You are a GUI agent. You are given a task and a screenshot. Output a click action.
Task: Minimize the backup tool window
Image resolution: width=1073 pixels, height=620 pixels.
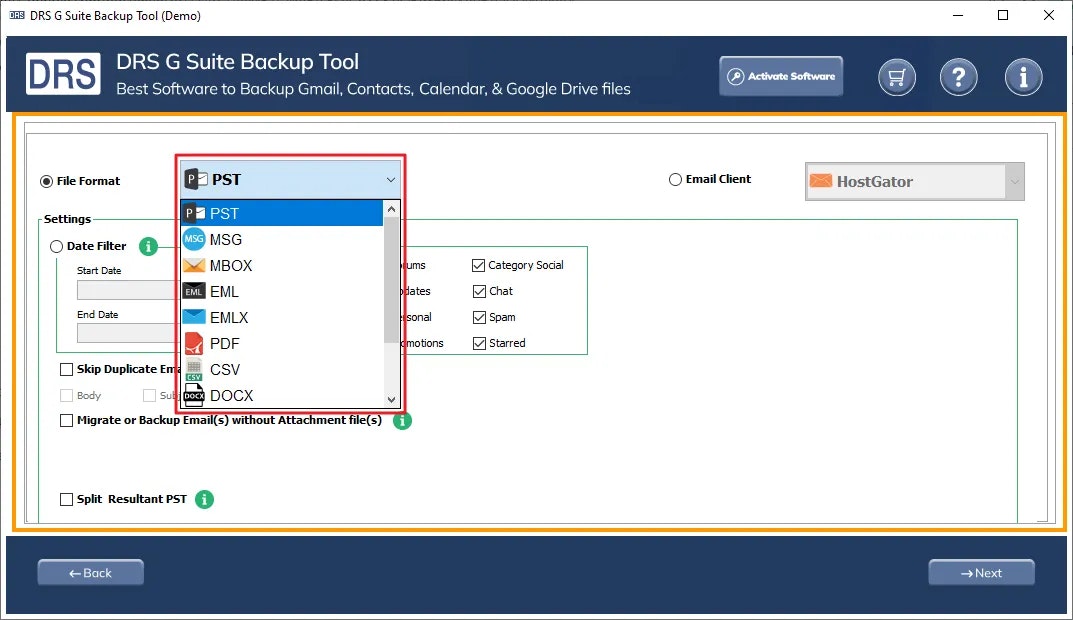coord(958,15)
